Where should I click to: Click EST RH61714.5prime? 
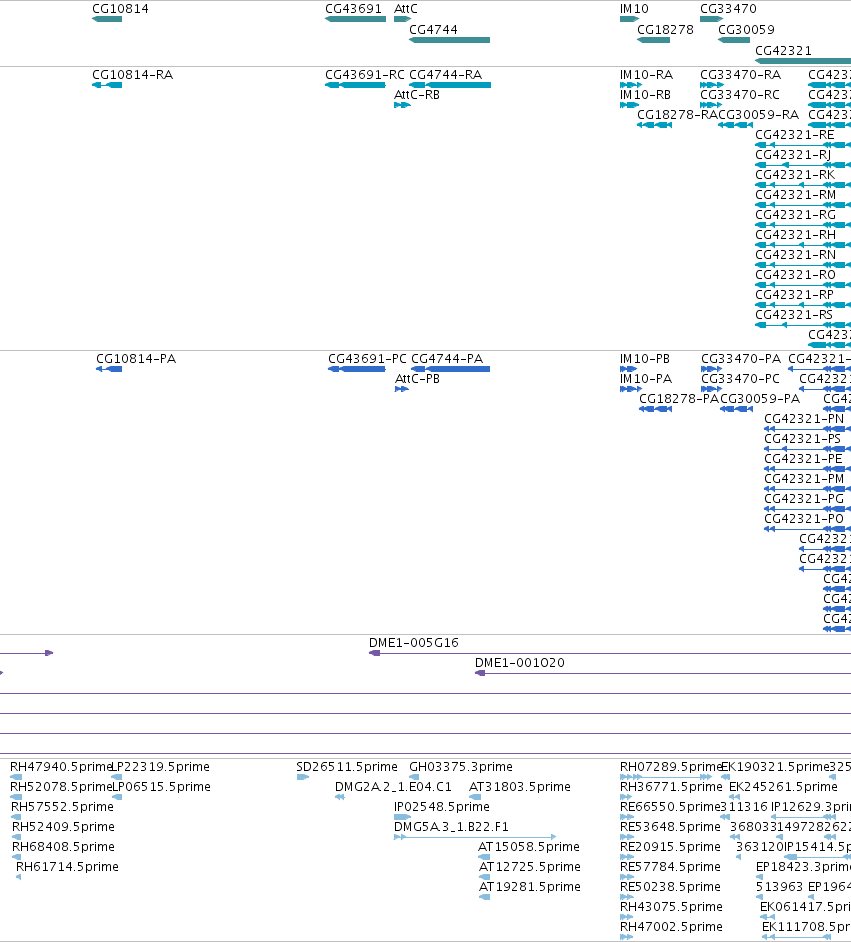click(x=67, y=867)
